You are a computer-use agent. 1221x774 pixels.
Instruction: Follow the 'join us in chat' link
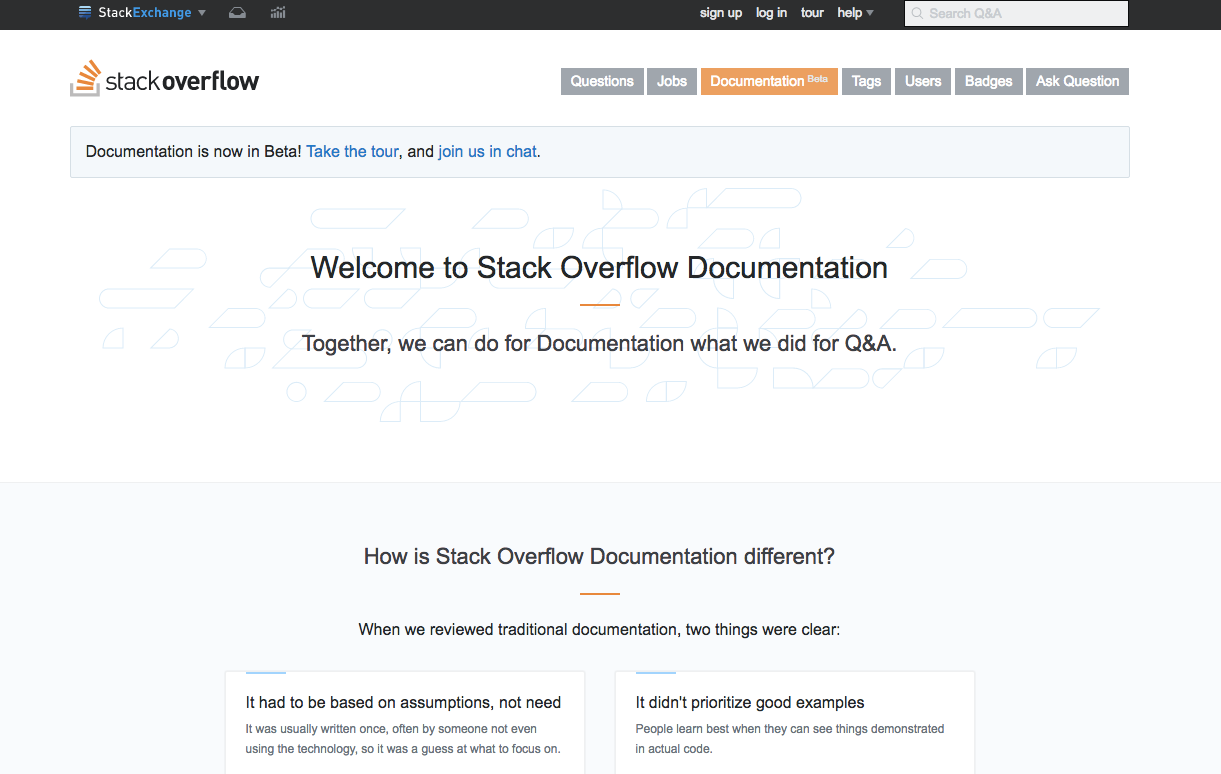point(487,152)
